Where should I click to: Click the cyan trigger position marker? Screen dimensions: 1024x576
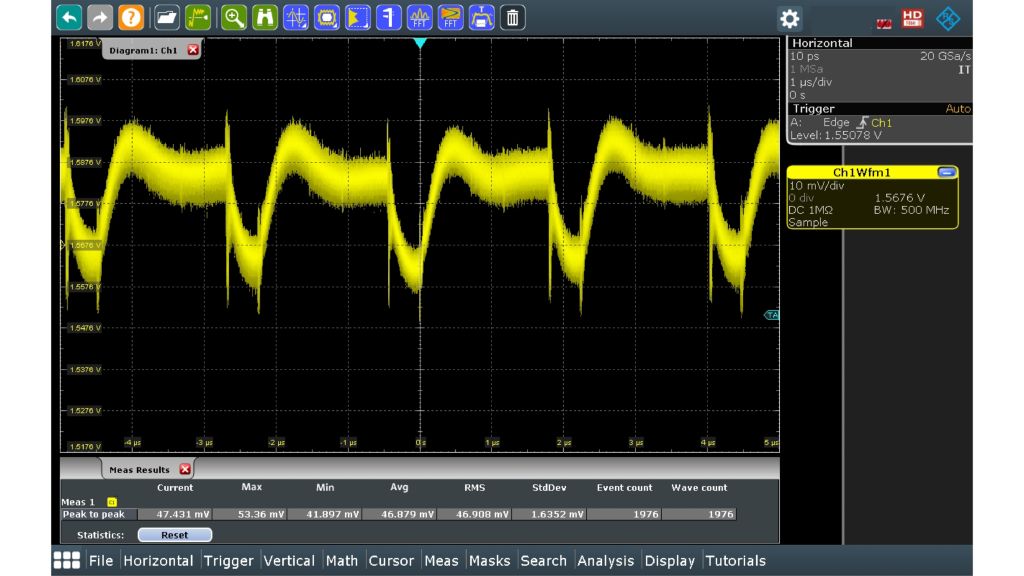coord(420,44)
